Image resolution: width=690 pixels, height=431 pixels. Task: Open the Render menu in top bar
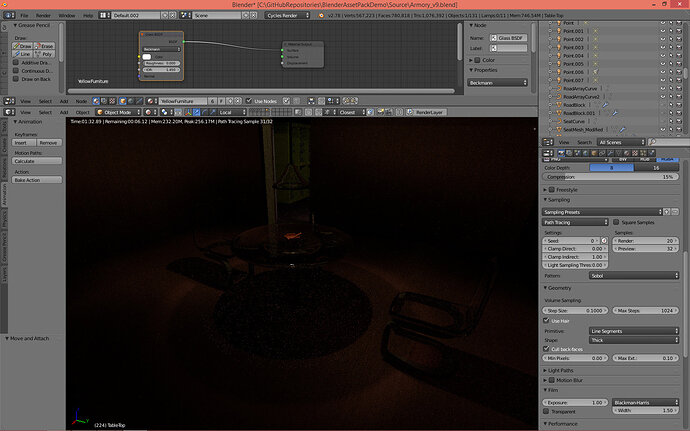[43, 15]
